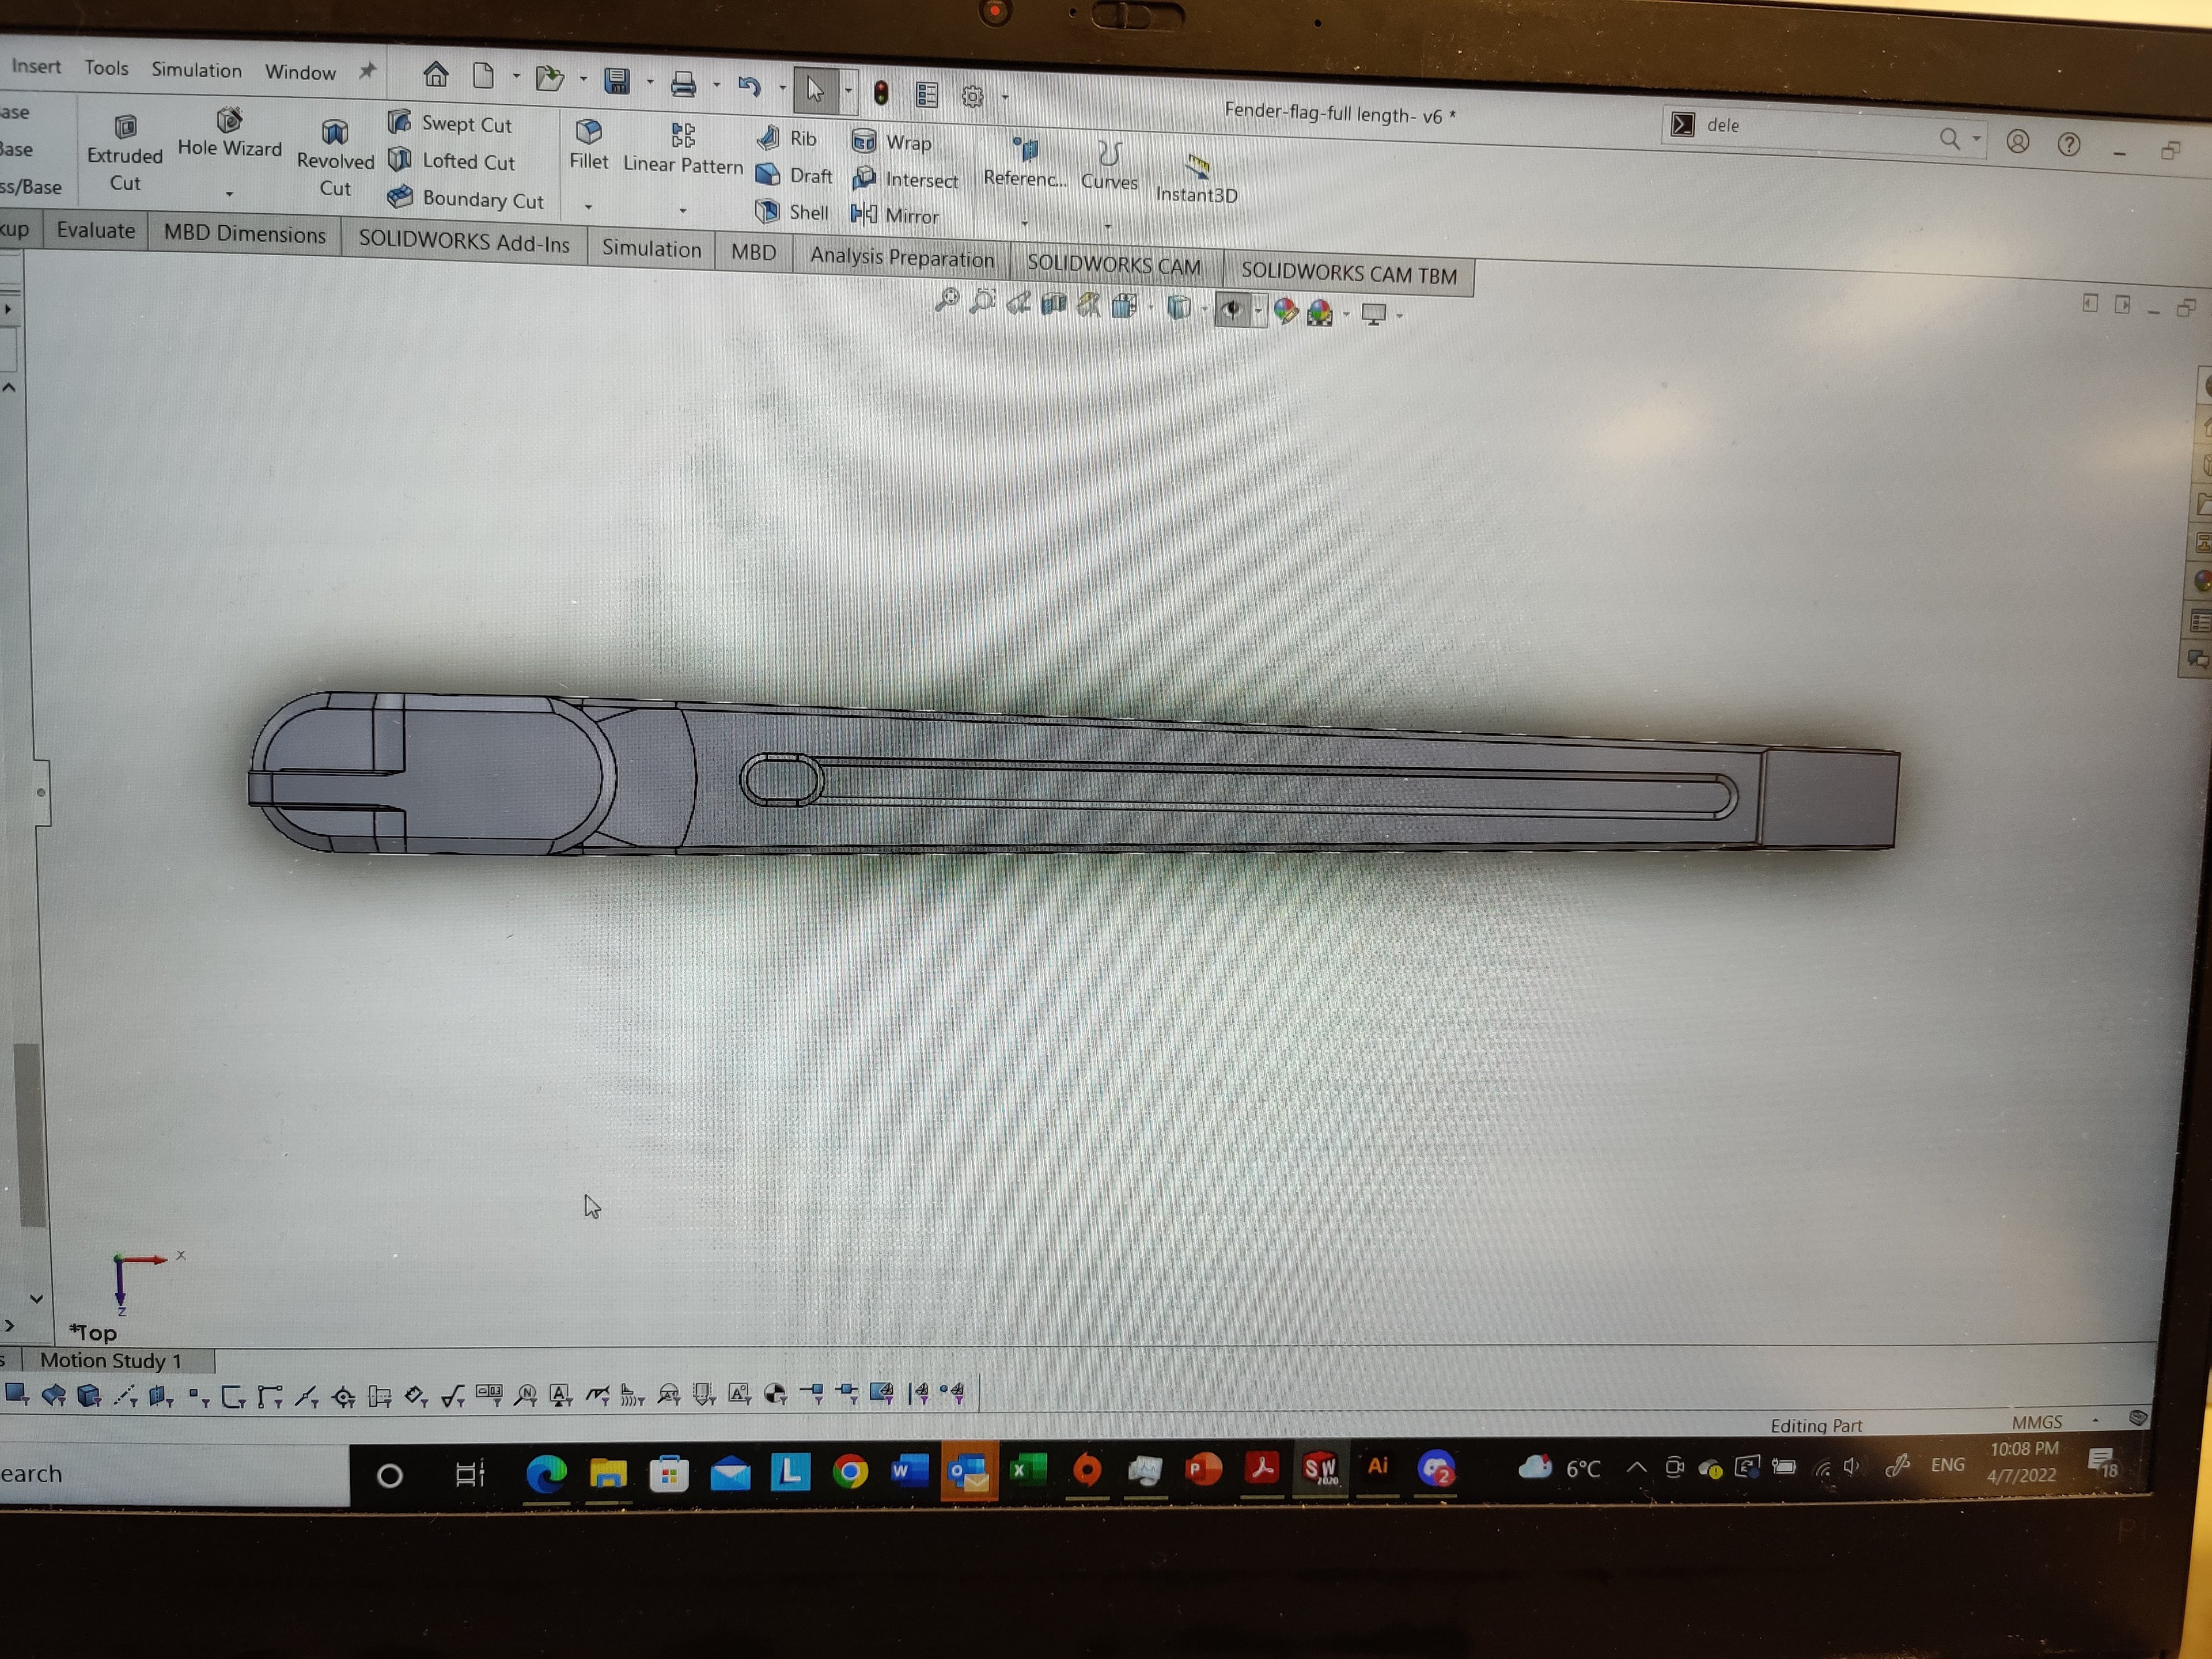Select the Shell feature
Viewport: 2212px width, 1659px height.
point(792,212)
